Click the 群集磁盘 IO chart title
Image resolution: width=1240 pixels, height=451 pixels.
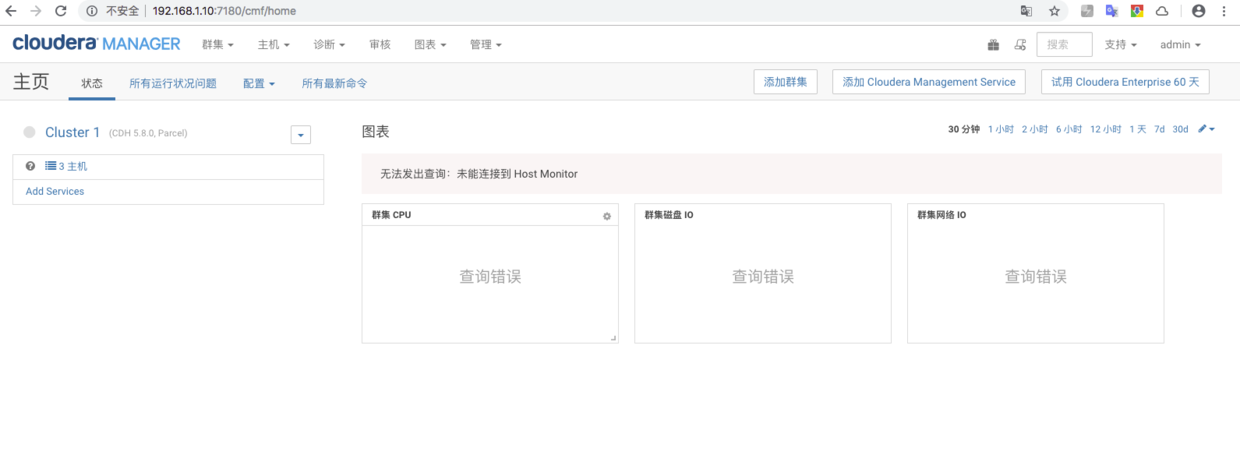pos(669,215)
